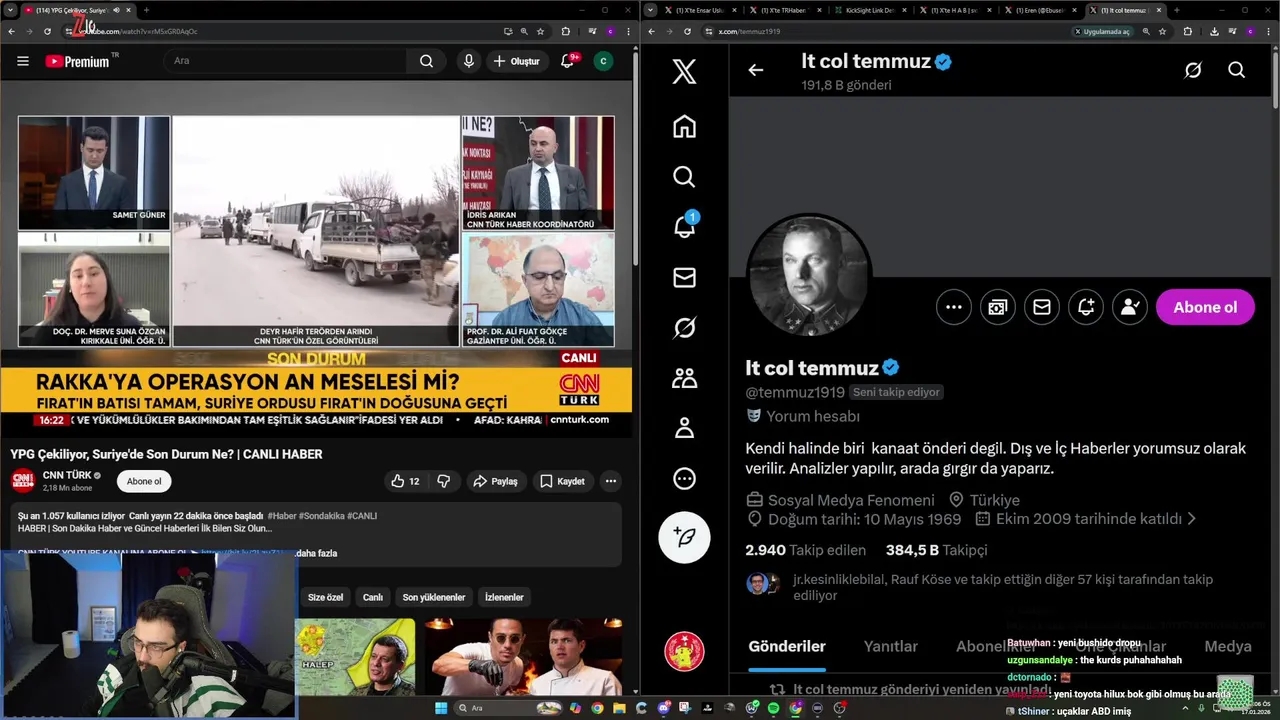1280x720 pixels.
Task: Open YouTube notifications bell
Action: pyautogui.click(x=567, y=61)
